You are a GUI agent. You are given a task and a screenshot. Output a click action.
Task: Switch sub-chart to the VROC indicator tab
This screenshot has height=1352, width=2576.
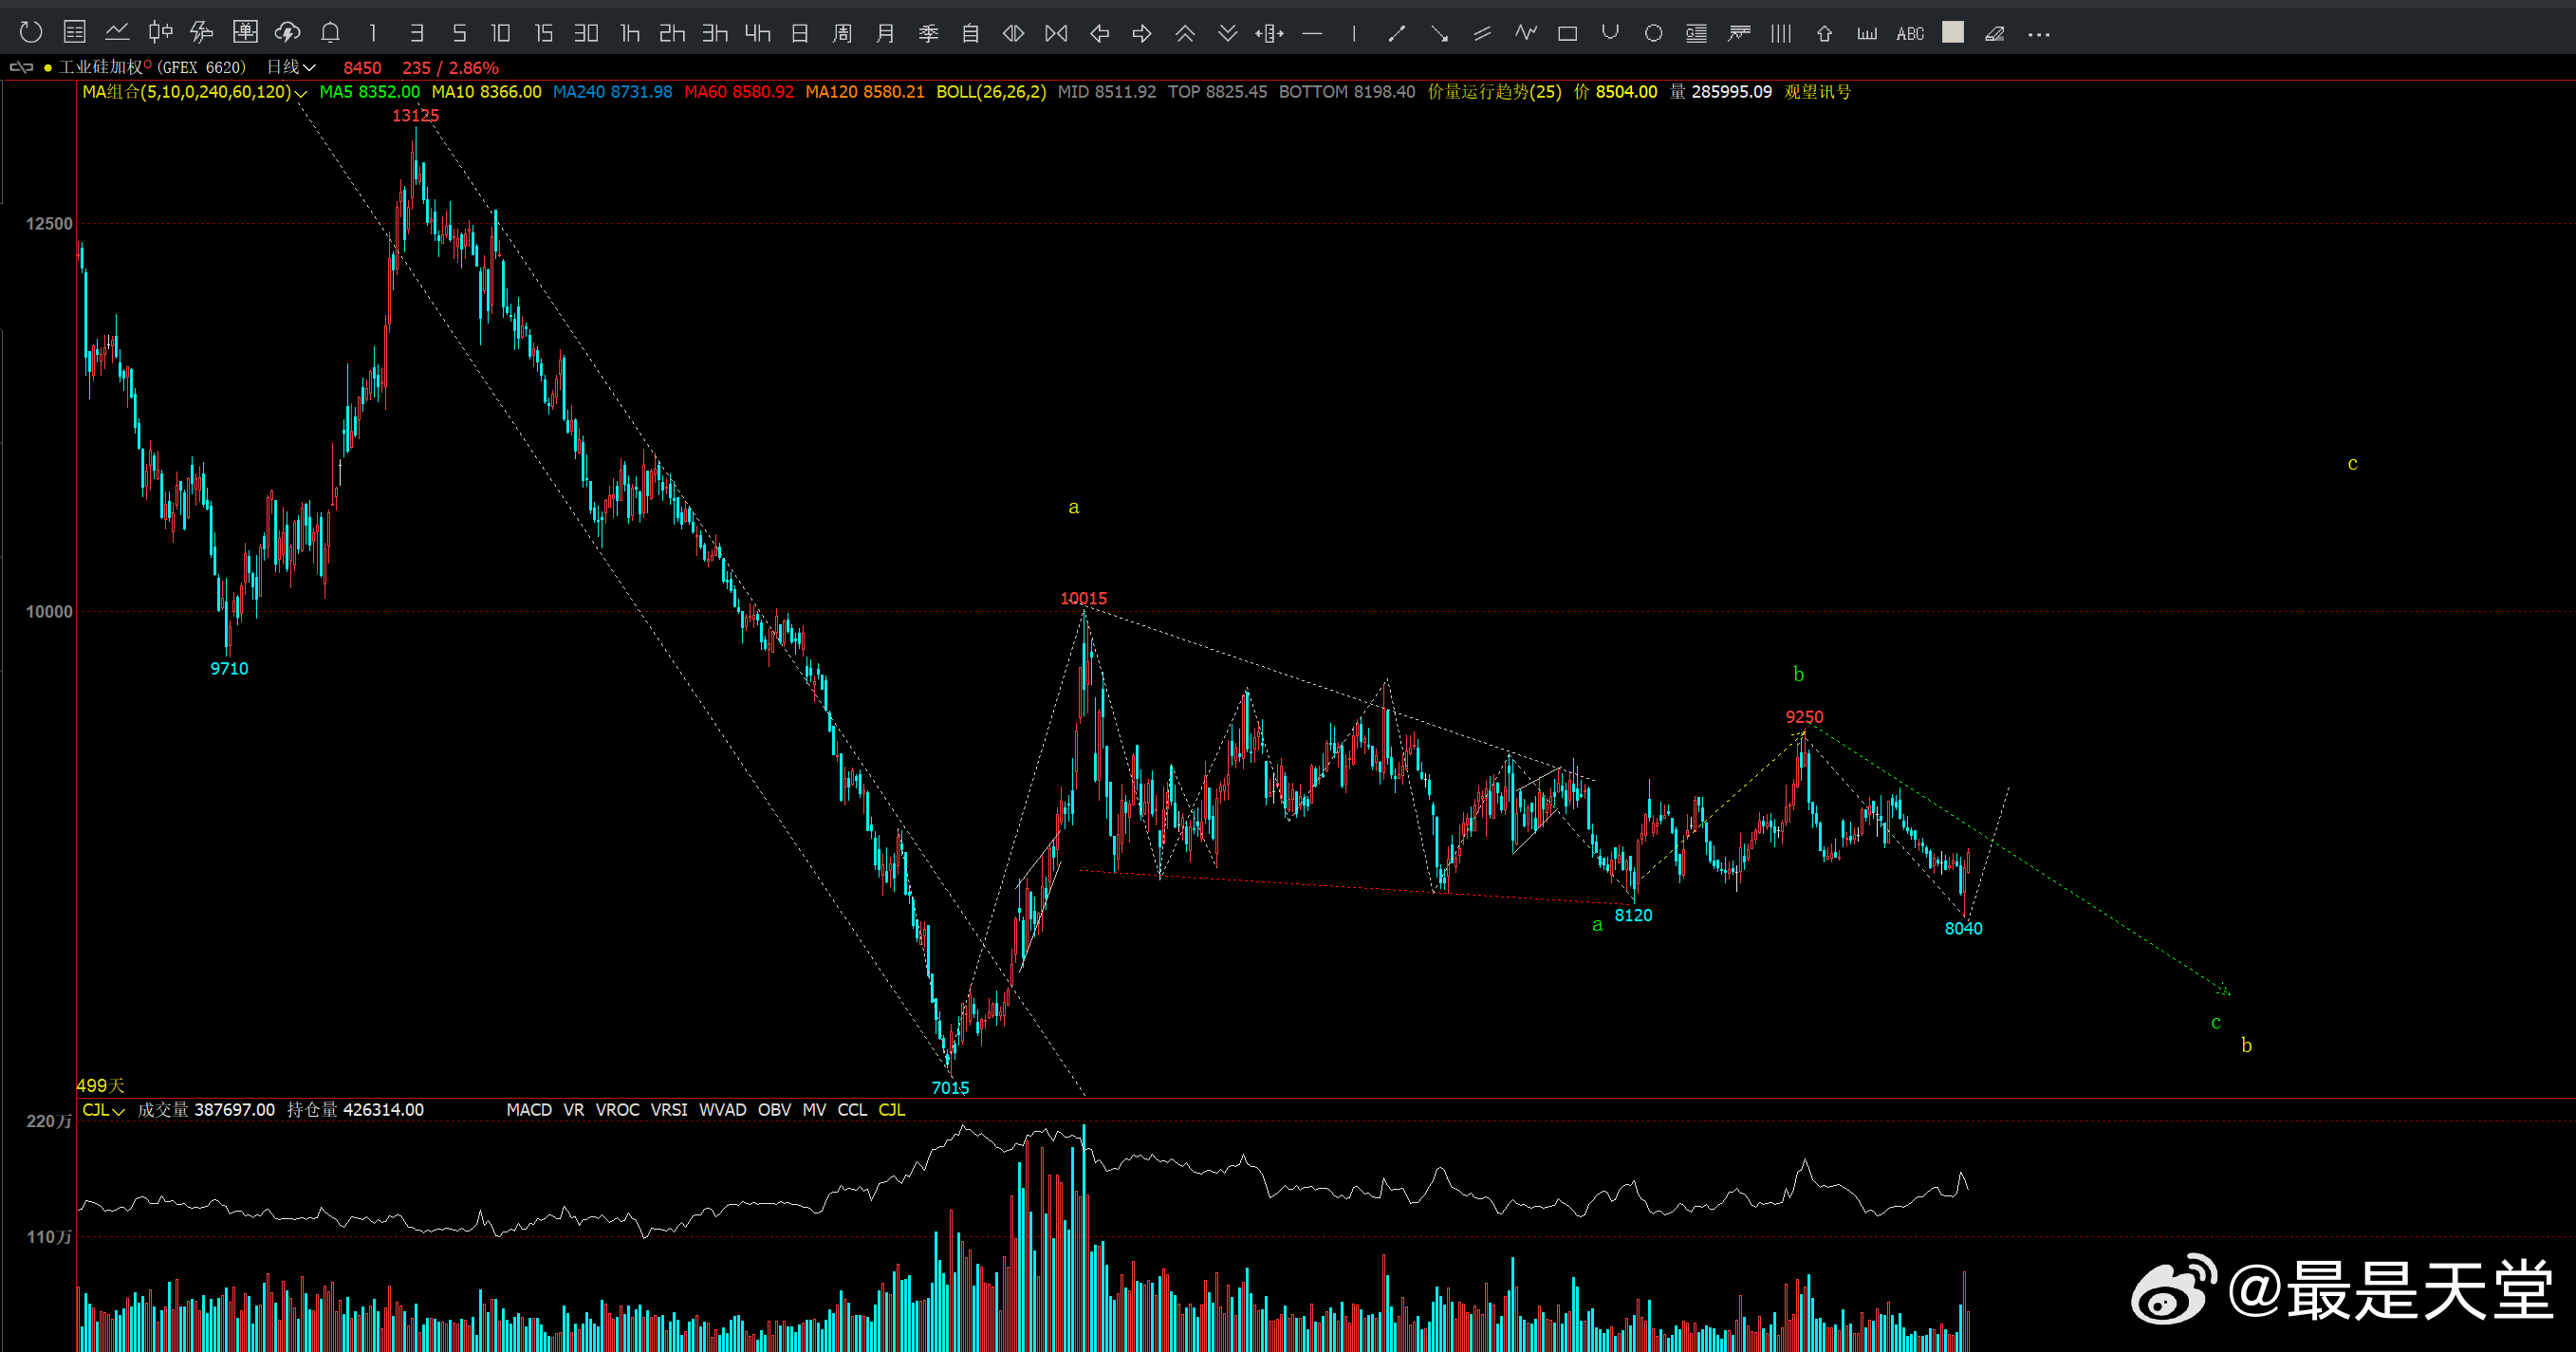(617, 1110)
